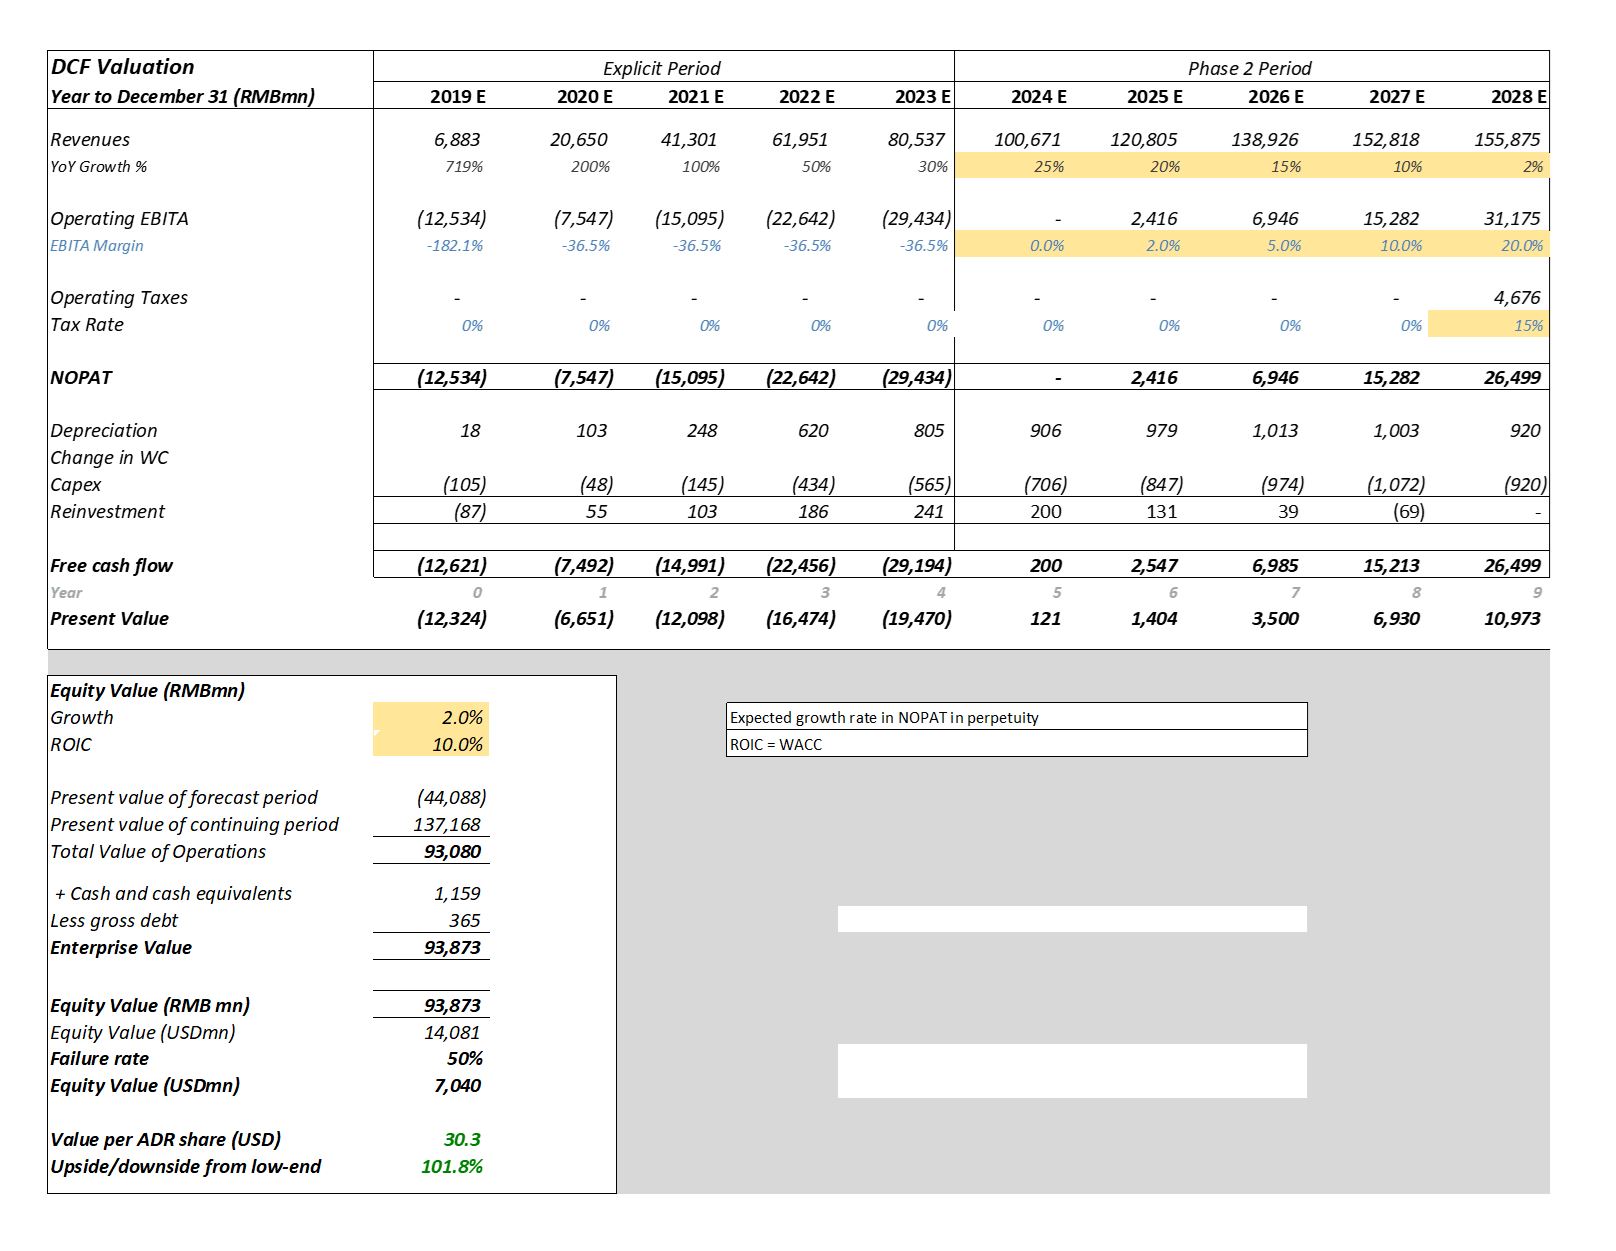Click the highlighted 2% YoY growth cell
Viewport: 1616px width, 1251px height.
[1533, 166]
